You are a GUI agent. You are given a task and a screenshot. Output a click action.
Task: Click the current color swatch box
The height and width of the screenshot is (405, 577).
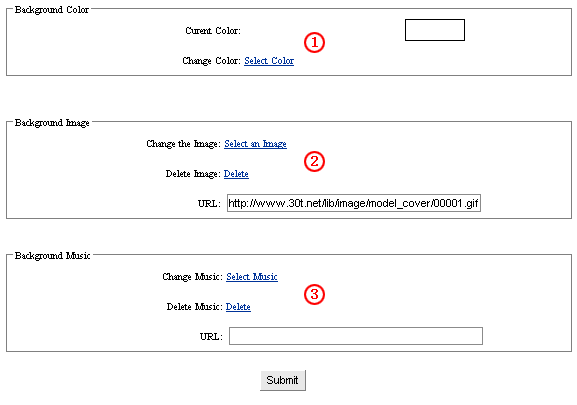point(435,30)
